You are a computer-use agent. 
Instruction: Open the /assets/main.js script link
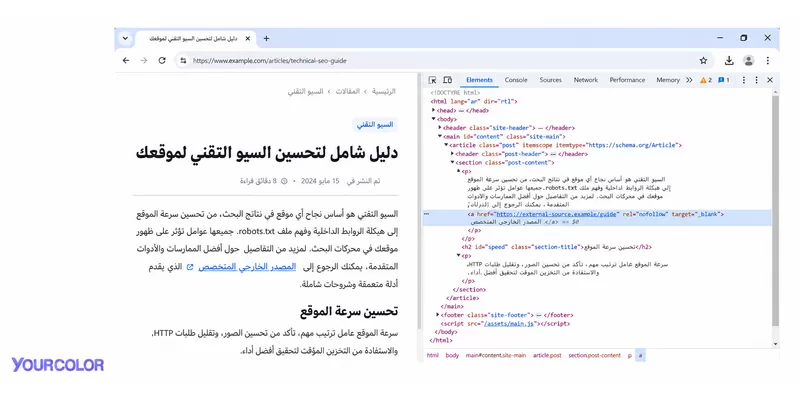tap(510, 323)
